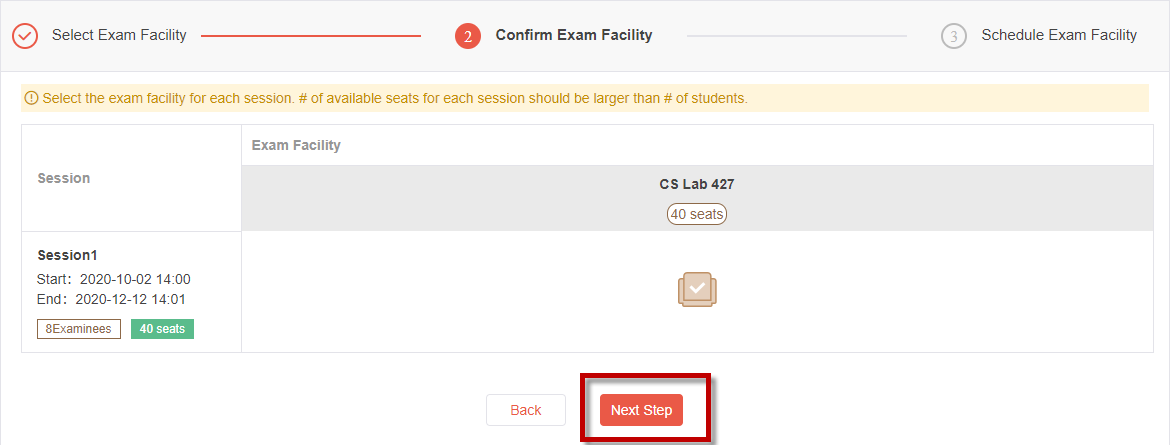
Task: Click the green 40 seats tag
Action: (x=163, y=329)
